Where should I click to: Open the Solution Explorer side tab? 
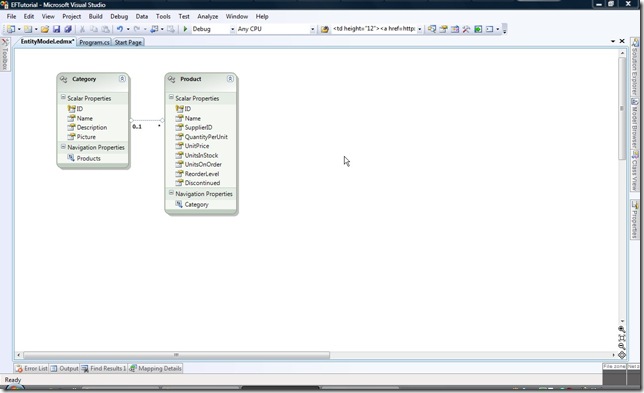[x=635, y=67]
